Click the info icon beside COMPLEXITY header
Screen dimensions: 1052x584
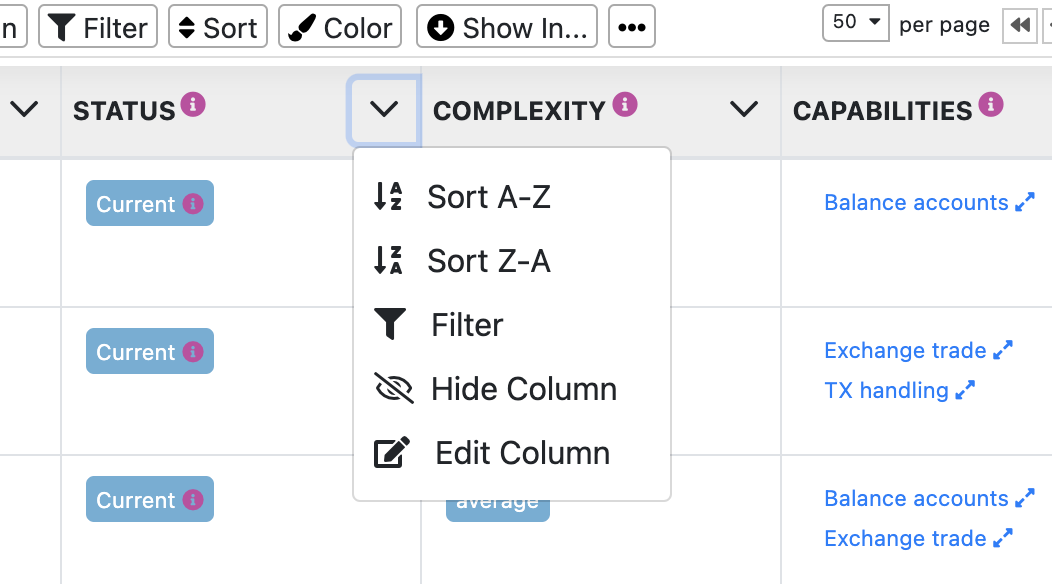(x=625, y=105)
